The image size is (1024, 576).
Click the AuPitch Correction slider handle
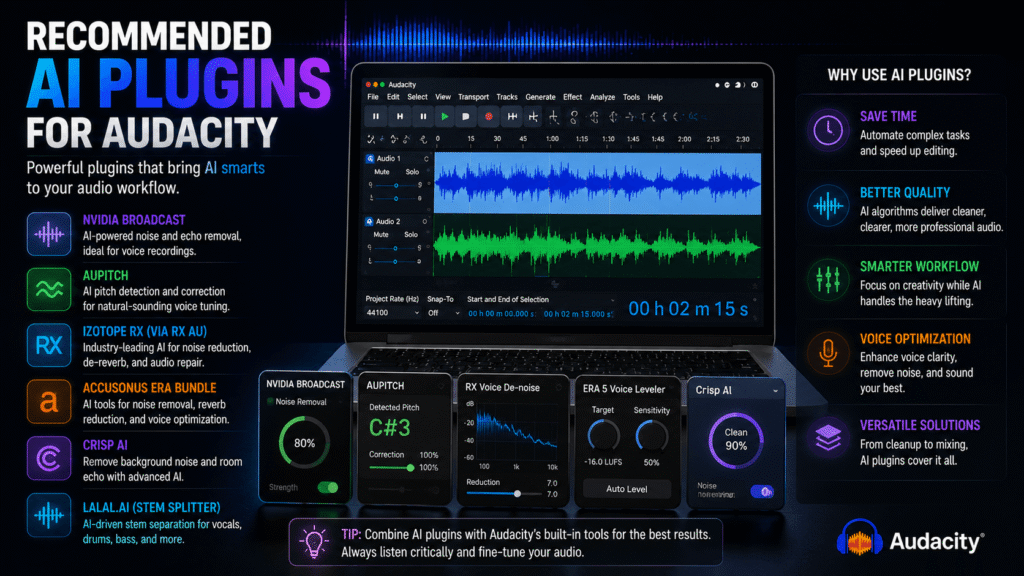pyautogui.click(x=410, y=468)
